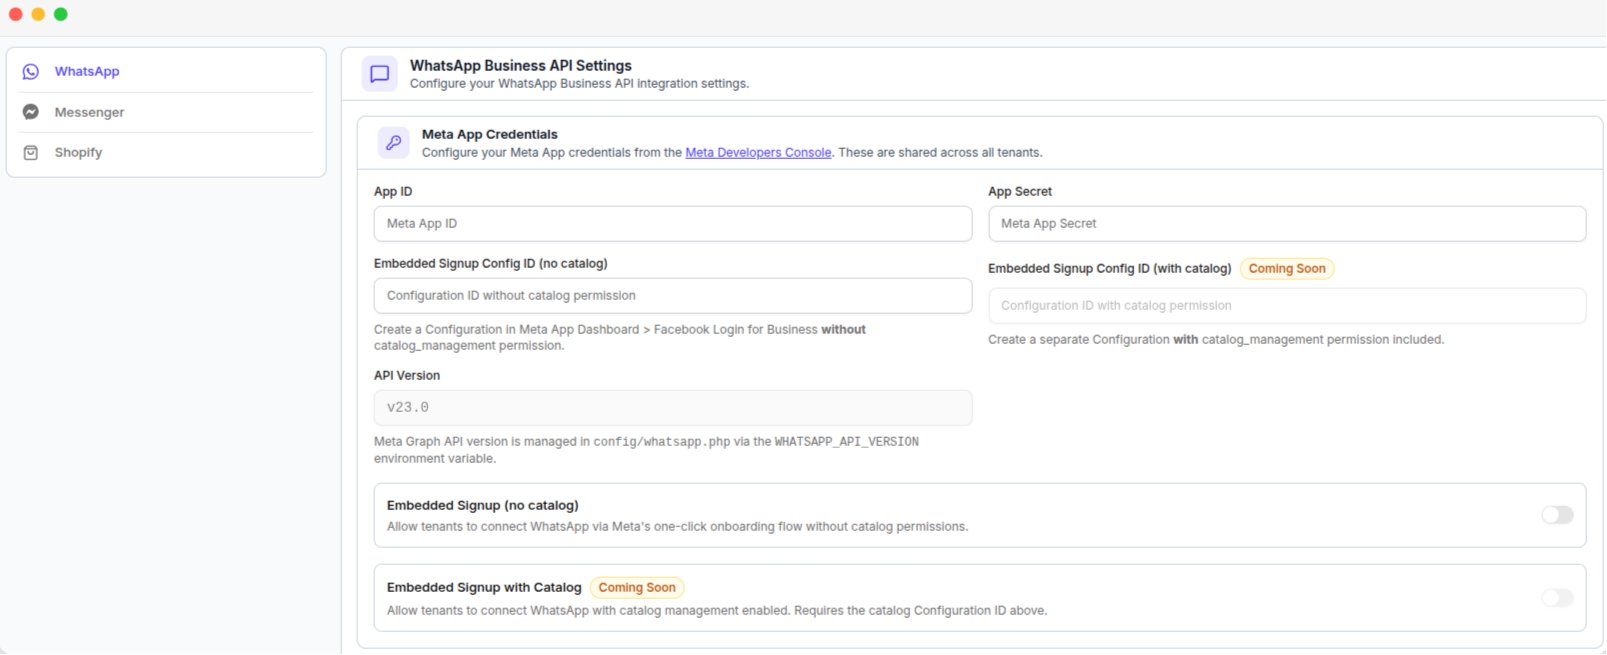Click Coming Soon badge next to Config ID label
The image size is (1607, 655).
pos(1287,269)
